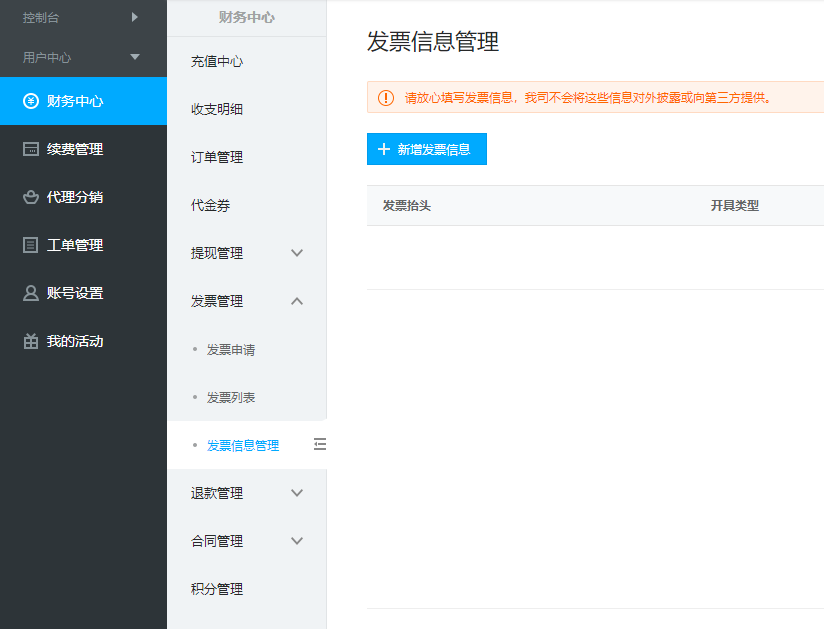The height and width of the screenshot is (629, 824).
Task: Expand the 退款管理 chevron
Action: (297, 493)
